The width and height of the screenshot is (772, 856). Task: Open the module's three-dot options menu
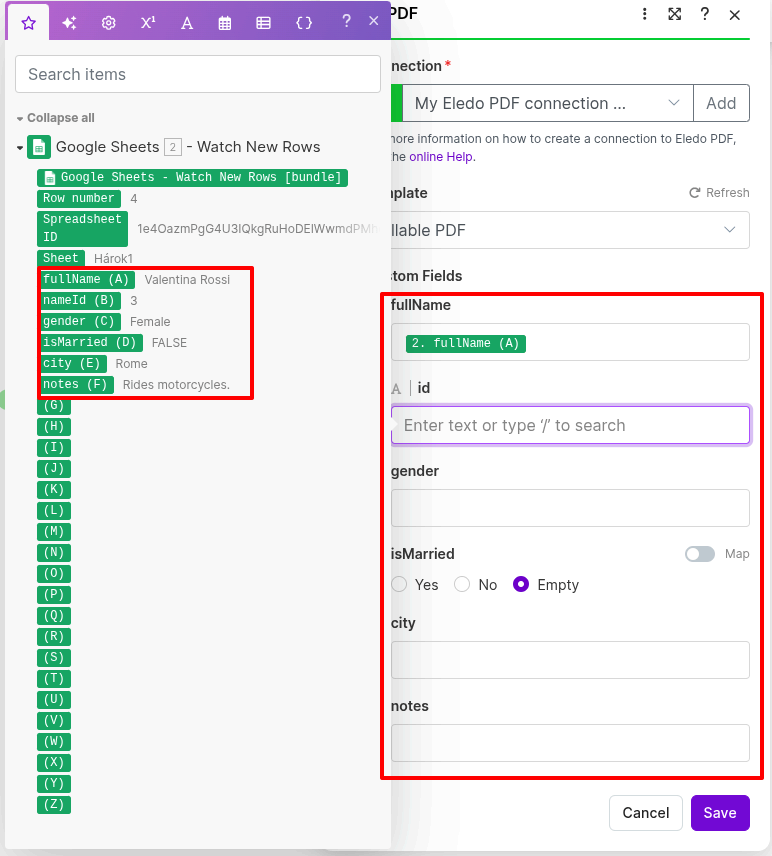click(x=645, y=14)
